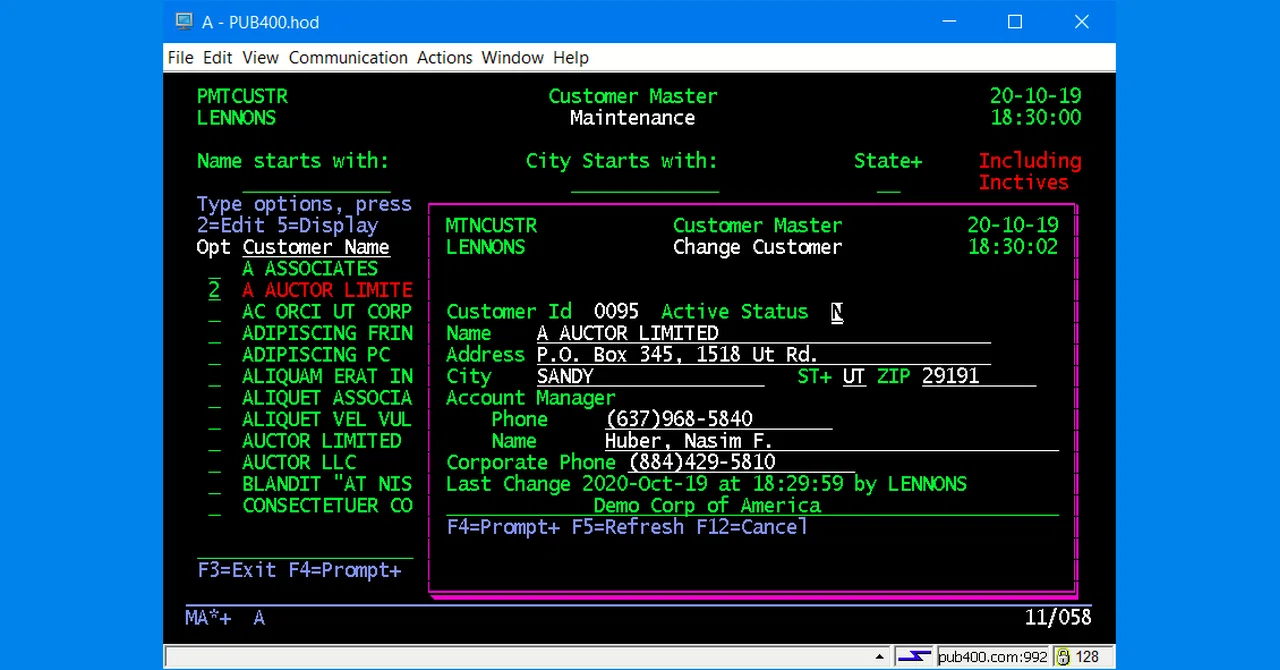This screenshot has width=1280, height=670.
Task: Click F5=Refresh function key label
Action: 628,527
